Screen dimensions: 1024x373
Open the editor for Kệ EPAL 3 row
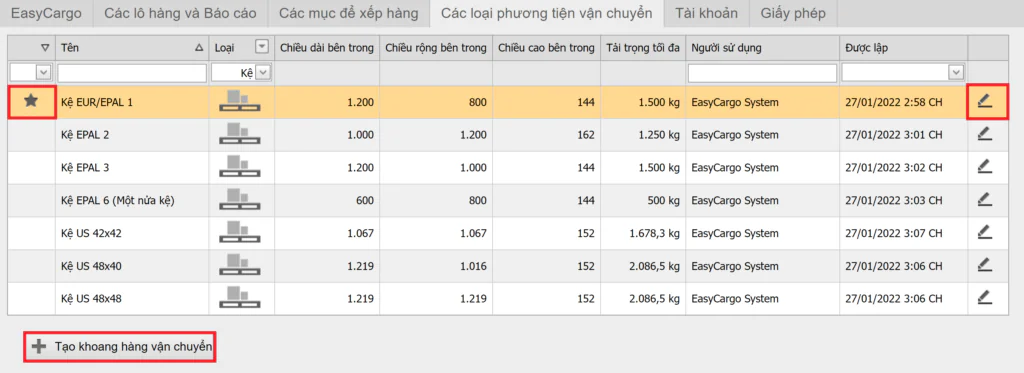985,167
